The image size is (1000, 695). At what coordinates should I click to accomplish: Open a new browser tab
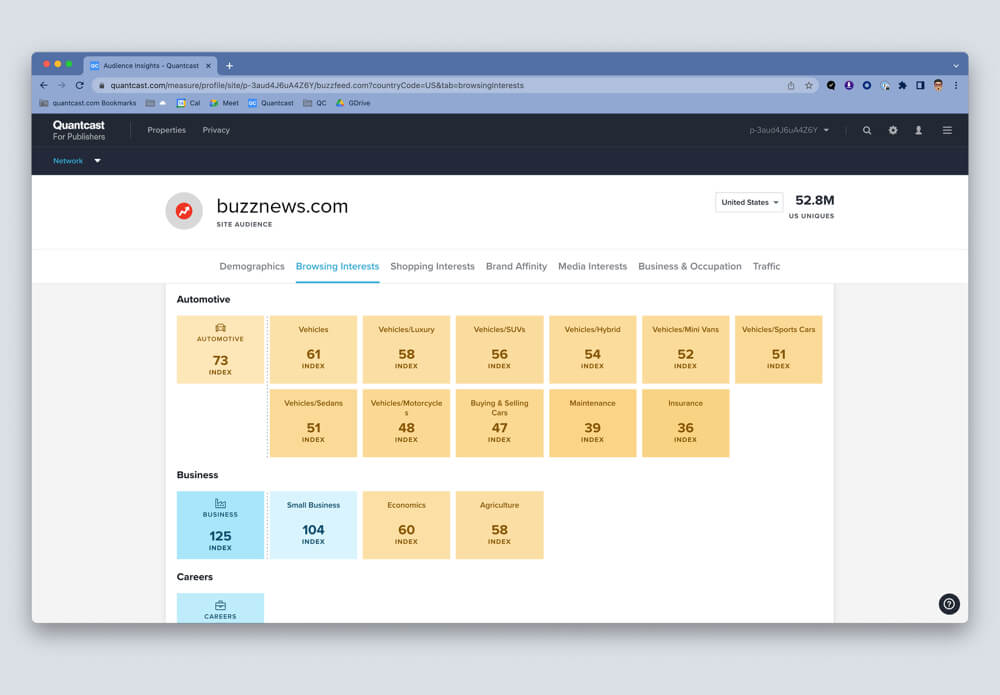pos(229,66)
